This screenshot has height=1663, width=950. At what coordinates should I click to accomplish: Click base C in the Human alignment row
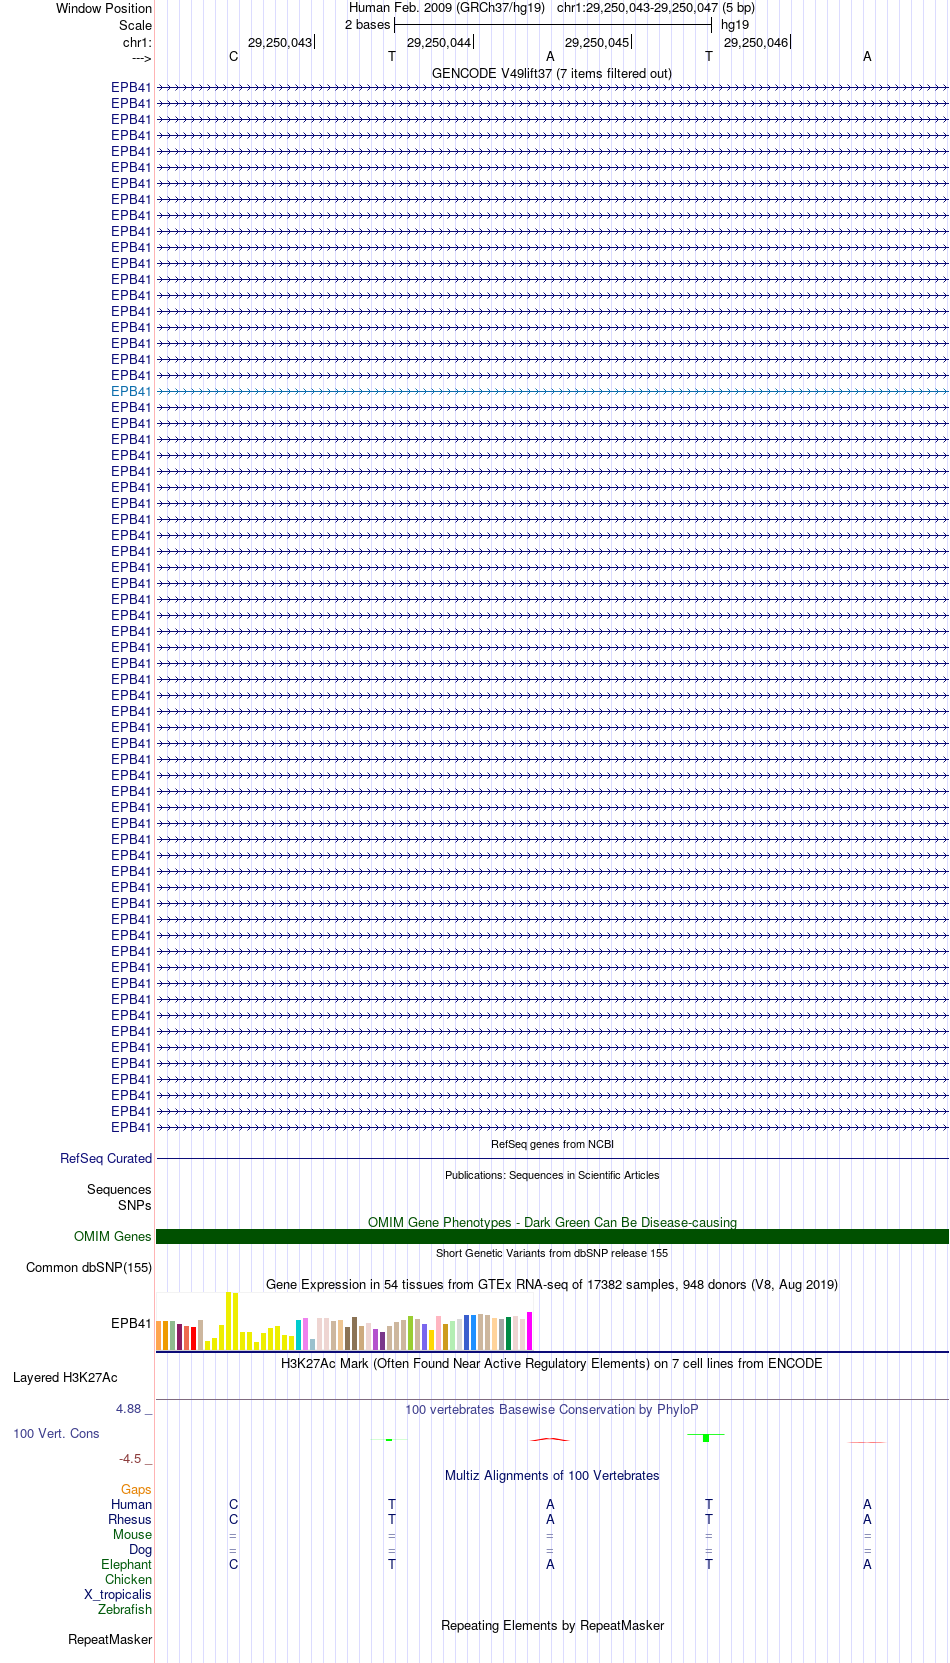click(234, 1505)
